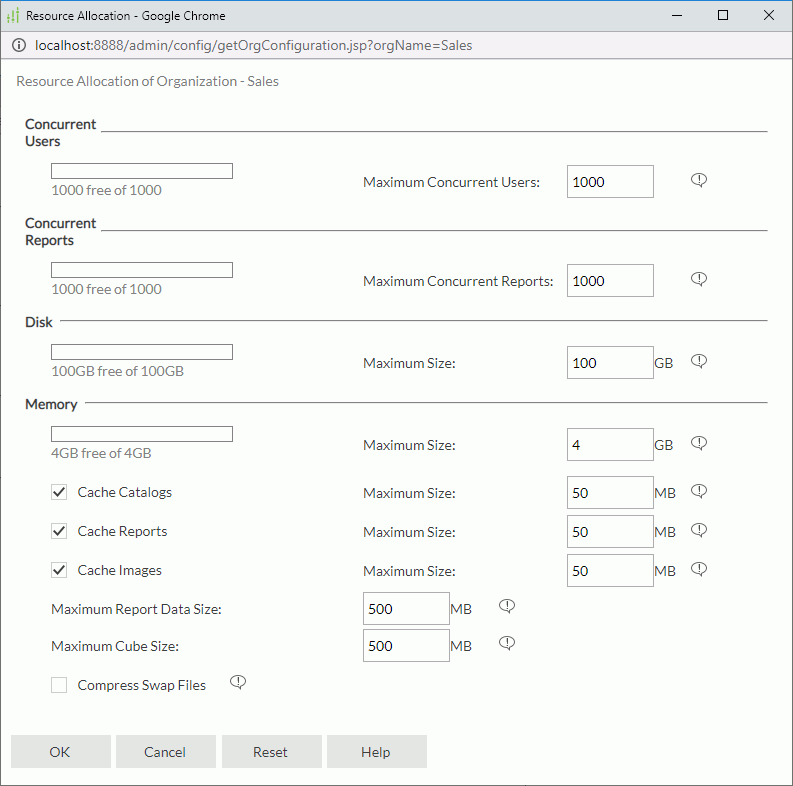Screen dimensions: 793x786
Task: Click the site information icon in address bar
Action: 18,45
